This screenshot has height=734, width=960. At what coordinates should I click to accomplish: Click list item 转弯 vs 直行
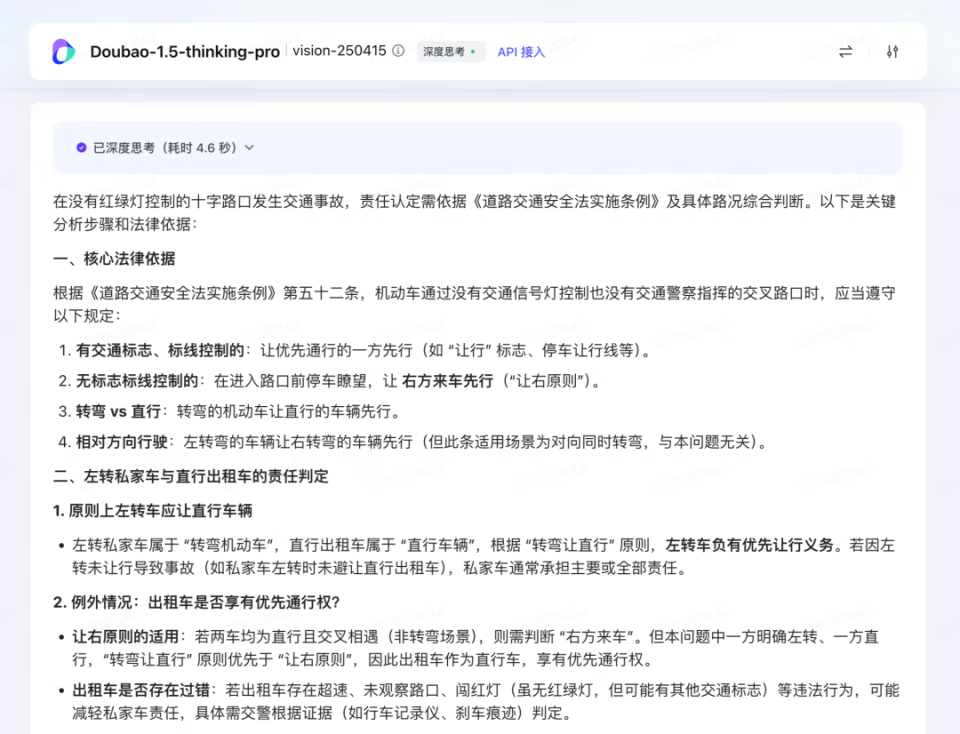[118, 411]
